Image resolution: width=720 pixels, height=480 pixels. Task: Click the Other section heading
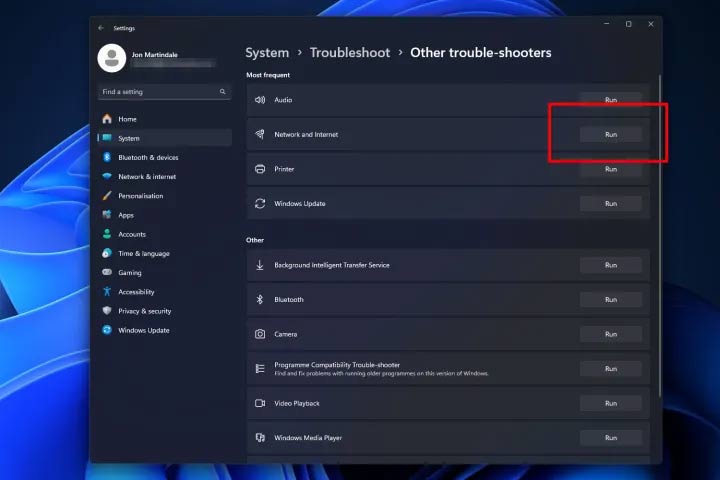coord(255,240)
